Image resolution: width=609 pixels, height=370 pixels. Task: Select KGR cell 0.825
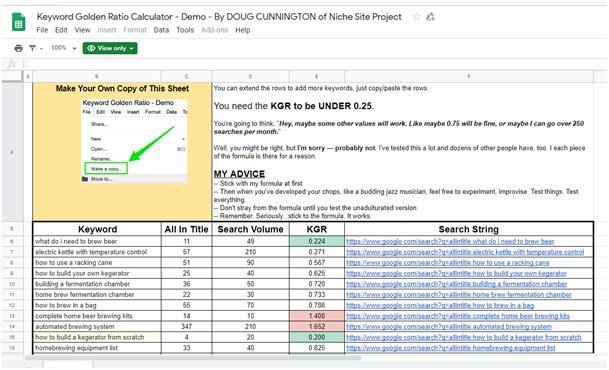(x=317, y=348)
